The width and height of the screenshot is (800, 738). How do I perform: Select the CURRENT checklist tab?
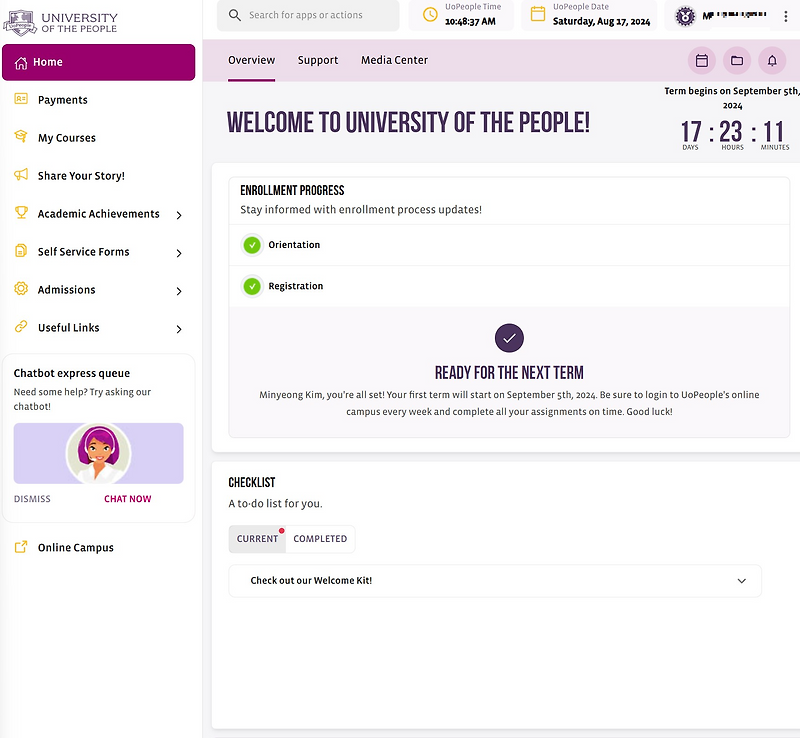257,539
